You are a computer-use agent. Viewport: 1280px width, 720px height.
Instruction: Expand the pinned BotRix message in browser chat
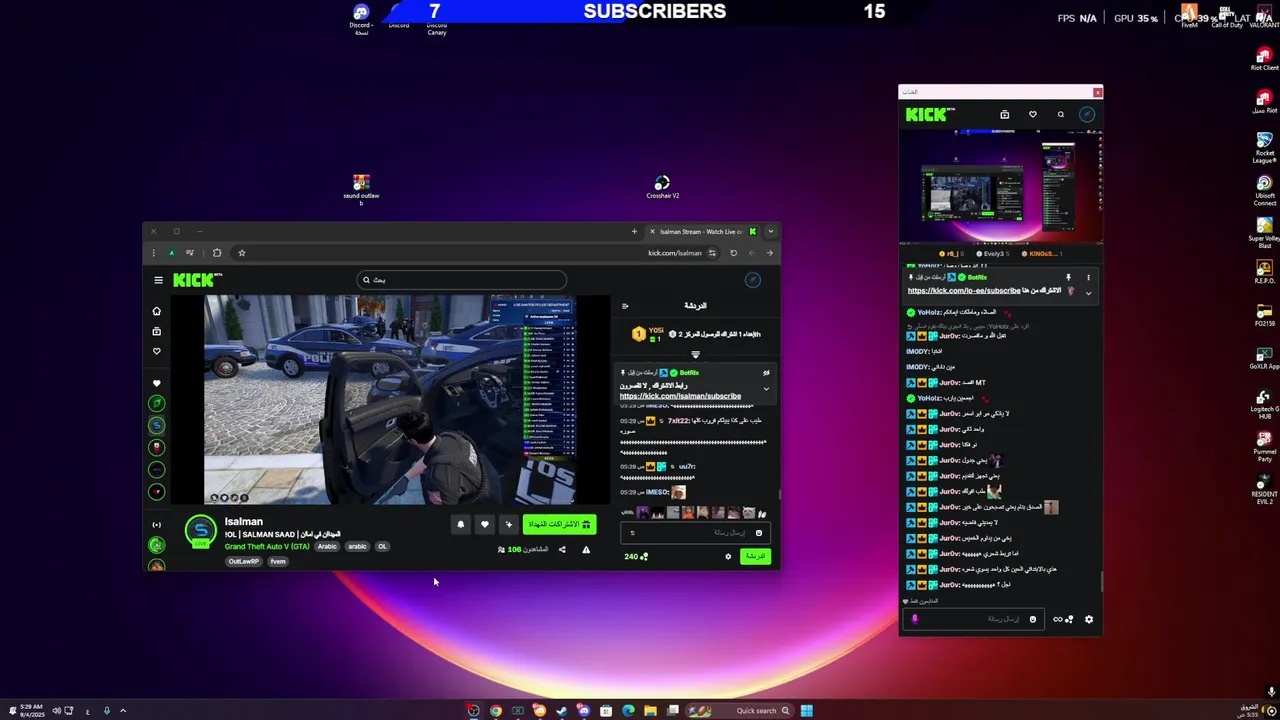point(766,388)
